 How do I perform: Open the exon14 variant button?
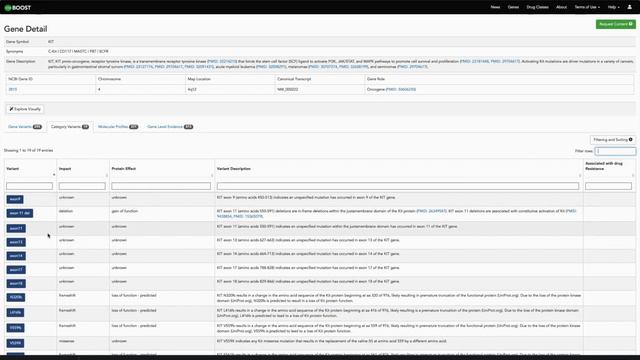click(x=16, y=256)
